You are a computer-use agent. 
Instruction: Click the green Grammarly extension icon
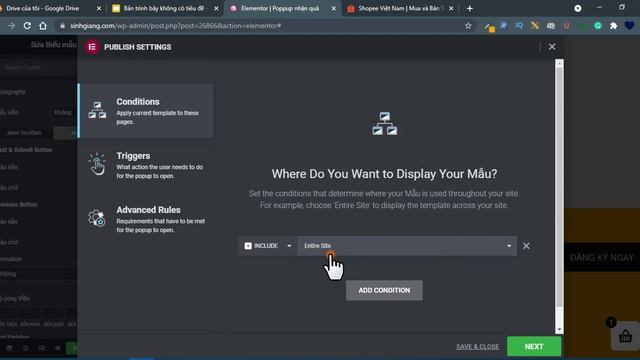click(x=598, y=26)
